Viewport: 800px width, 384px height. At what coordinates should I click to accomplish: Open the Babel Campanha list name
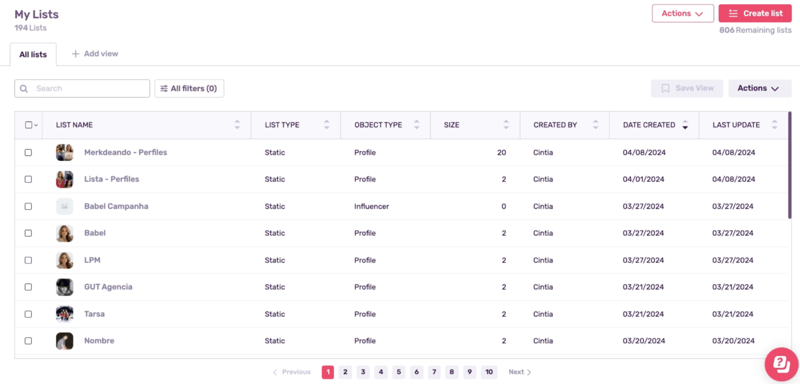(116, 207)
